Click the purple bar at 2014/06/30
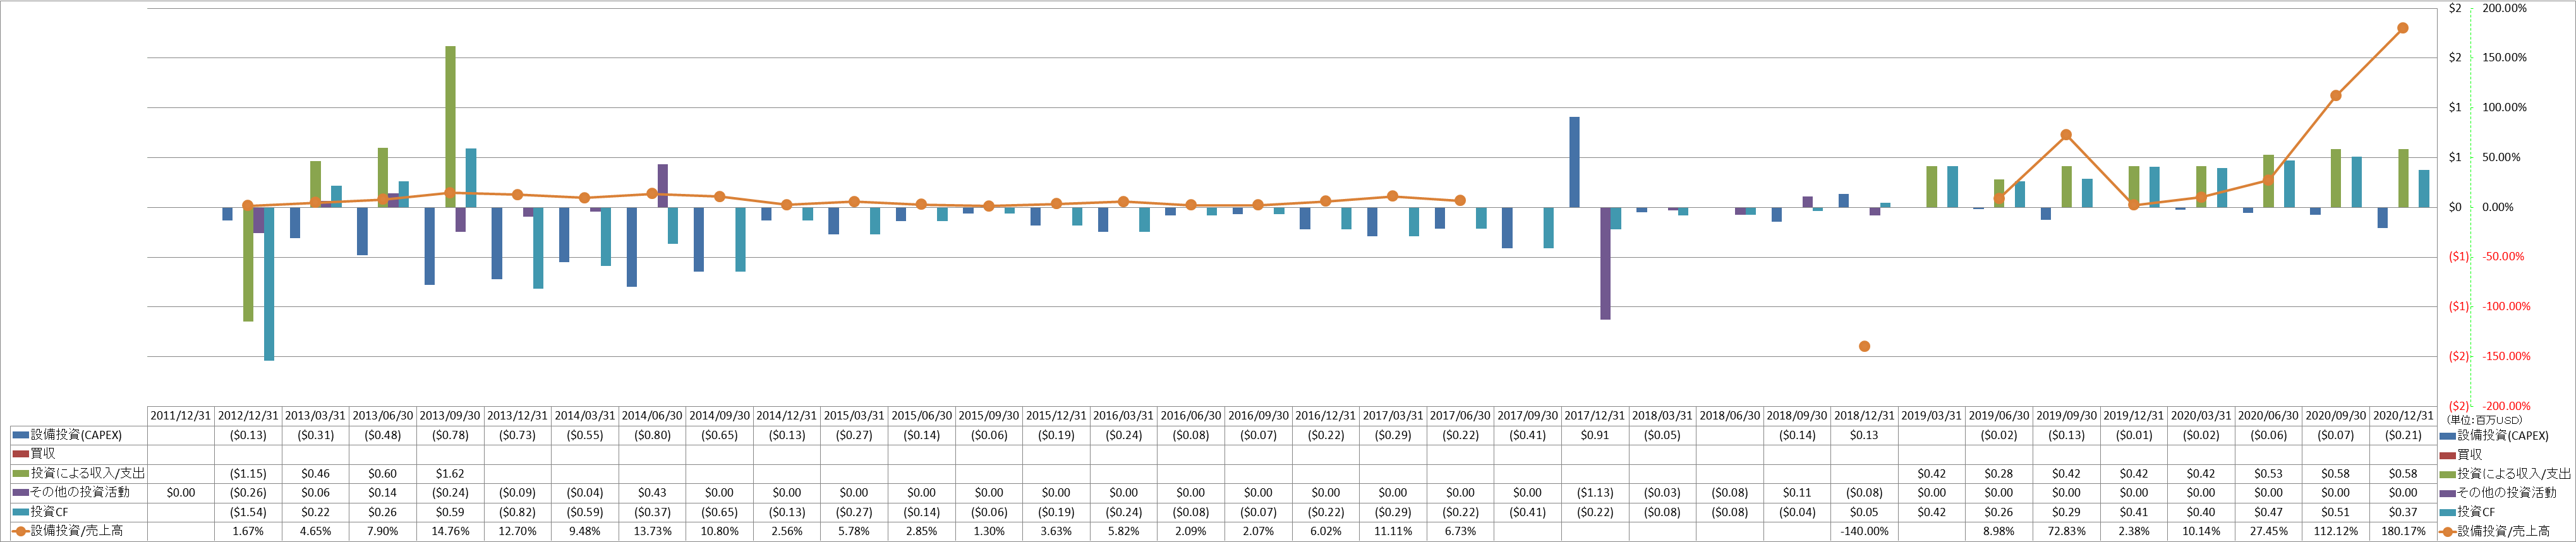Image resolution: width=2576 pixels, height=542 pixels. click(662, 186)
